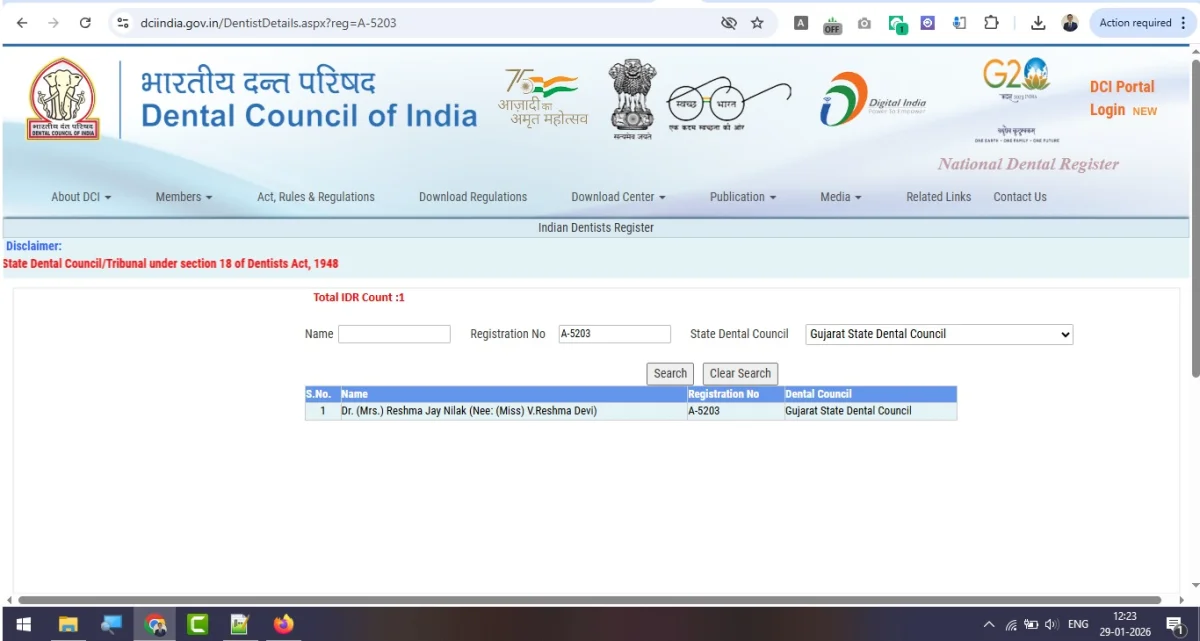Open the browser Downloads icon
The width and height of the screenshot is (1200, 641).
1038,23
